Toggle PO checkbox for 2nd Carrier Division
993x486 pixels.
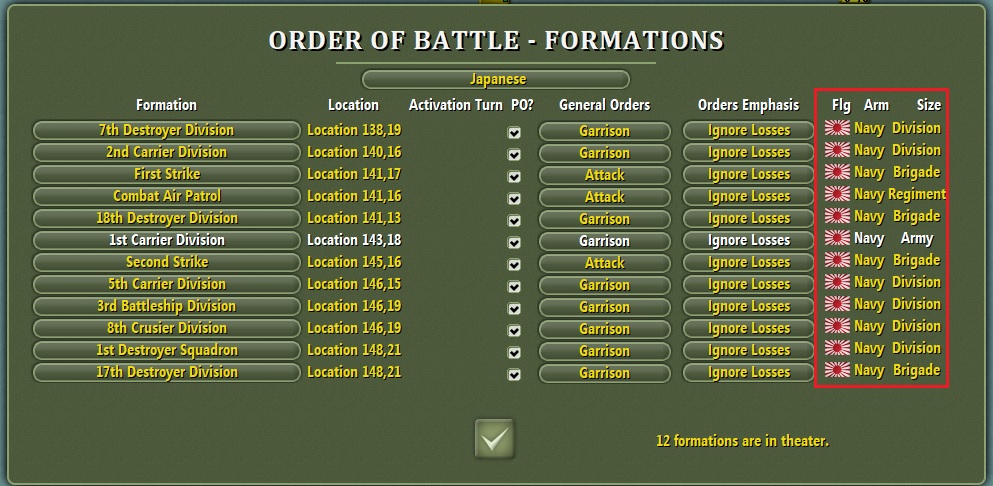click(514, 155)
